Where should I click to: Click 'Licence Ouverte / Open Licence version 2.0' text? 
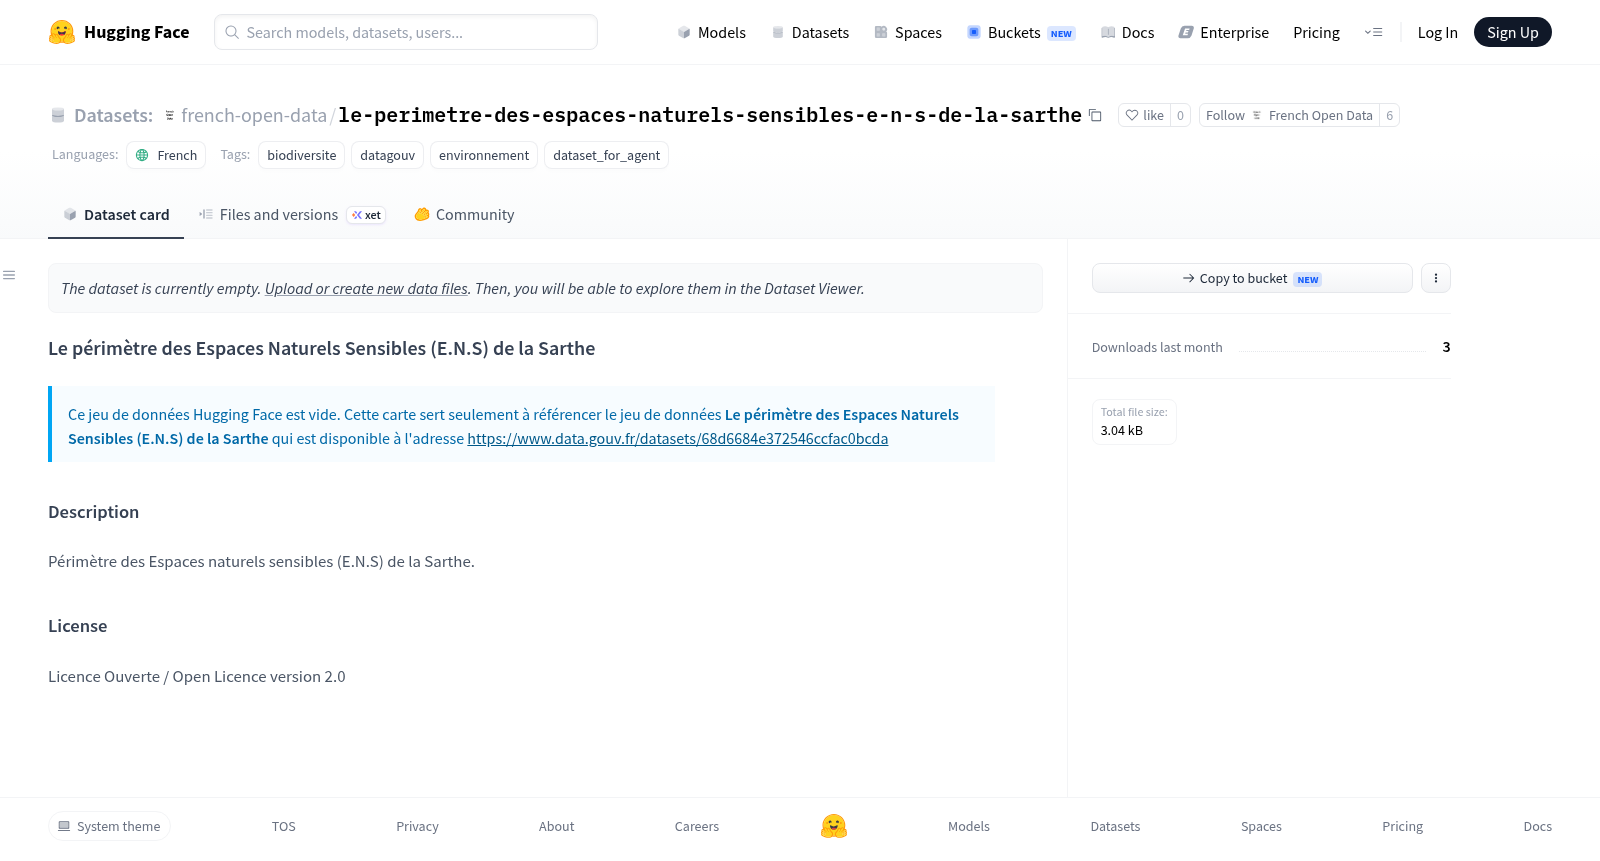[197, 677]
